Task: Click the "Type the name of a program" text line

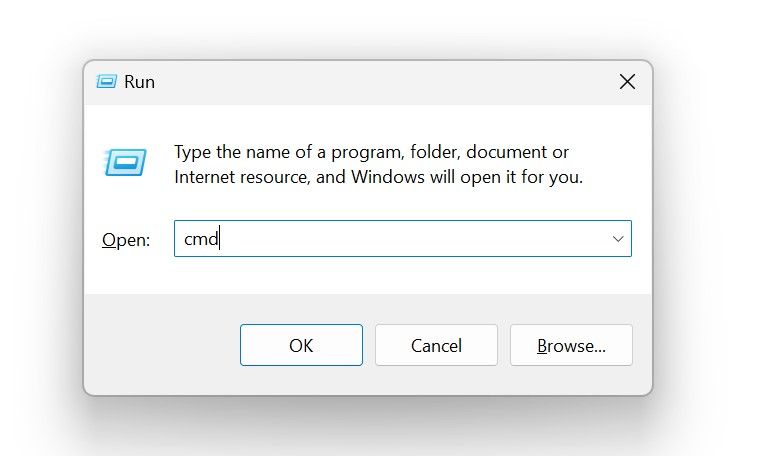Action: pos(371,152)
